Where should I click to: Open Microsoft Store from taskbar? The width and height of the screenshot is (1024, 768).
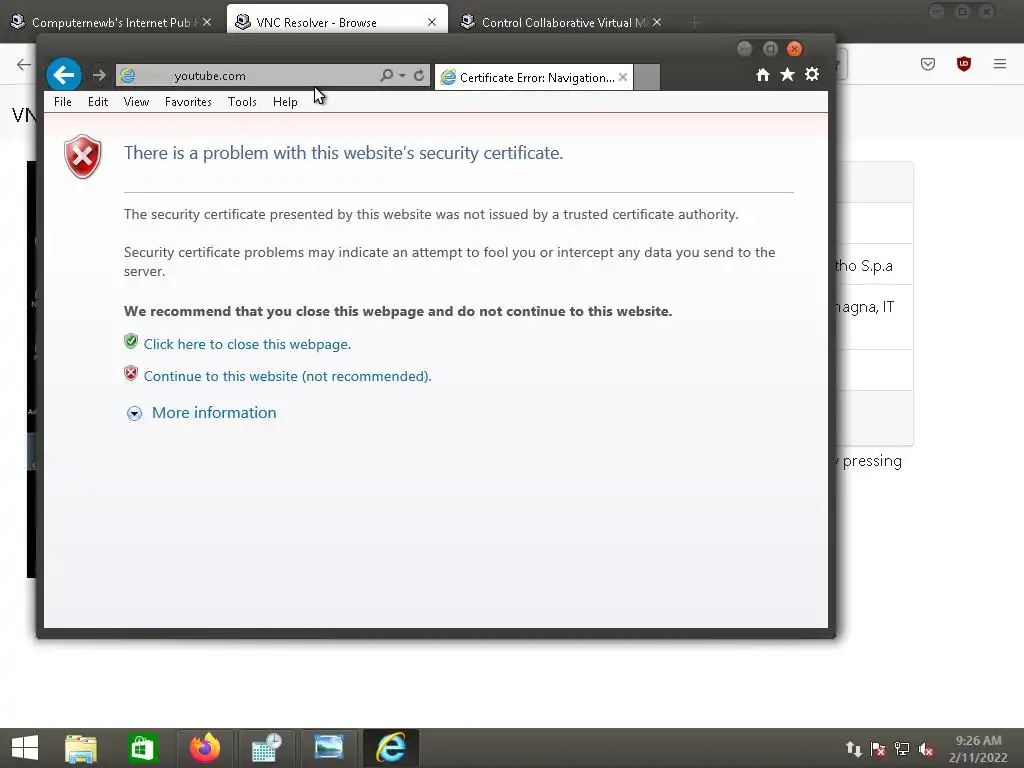pyautogui.click(x=142, y=748)
